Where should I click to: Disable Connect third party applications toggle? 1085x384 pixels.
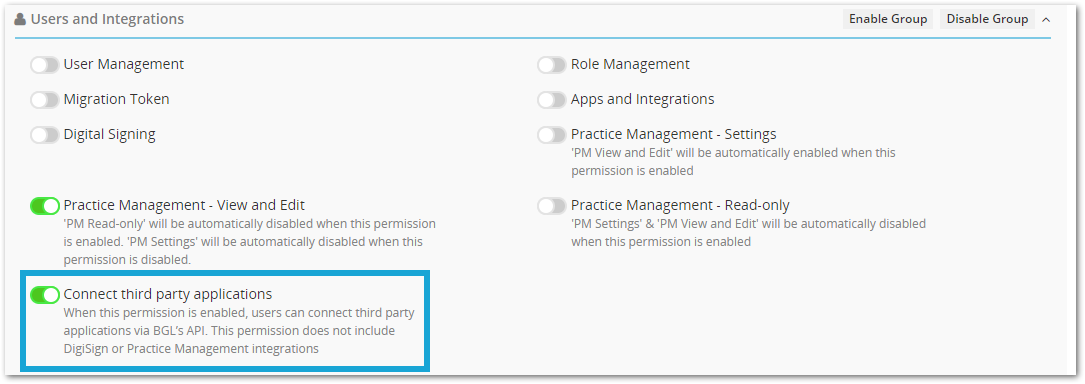tap(45, 295)
